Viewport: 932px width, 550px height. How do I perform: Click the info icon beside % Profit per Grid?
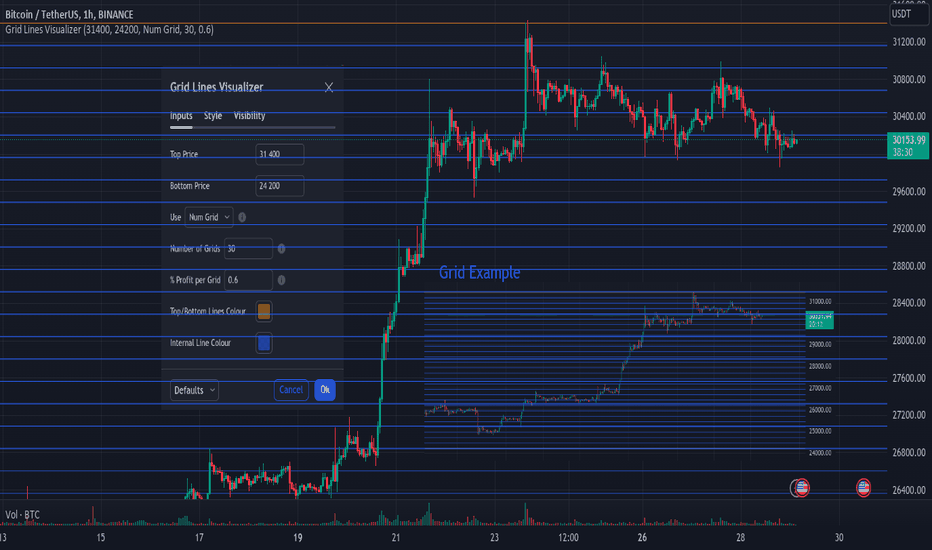281,279
